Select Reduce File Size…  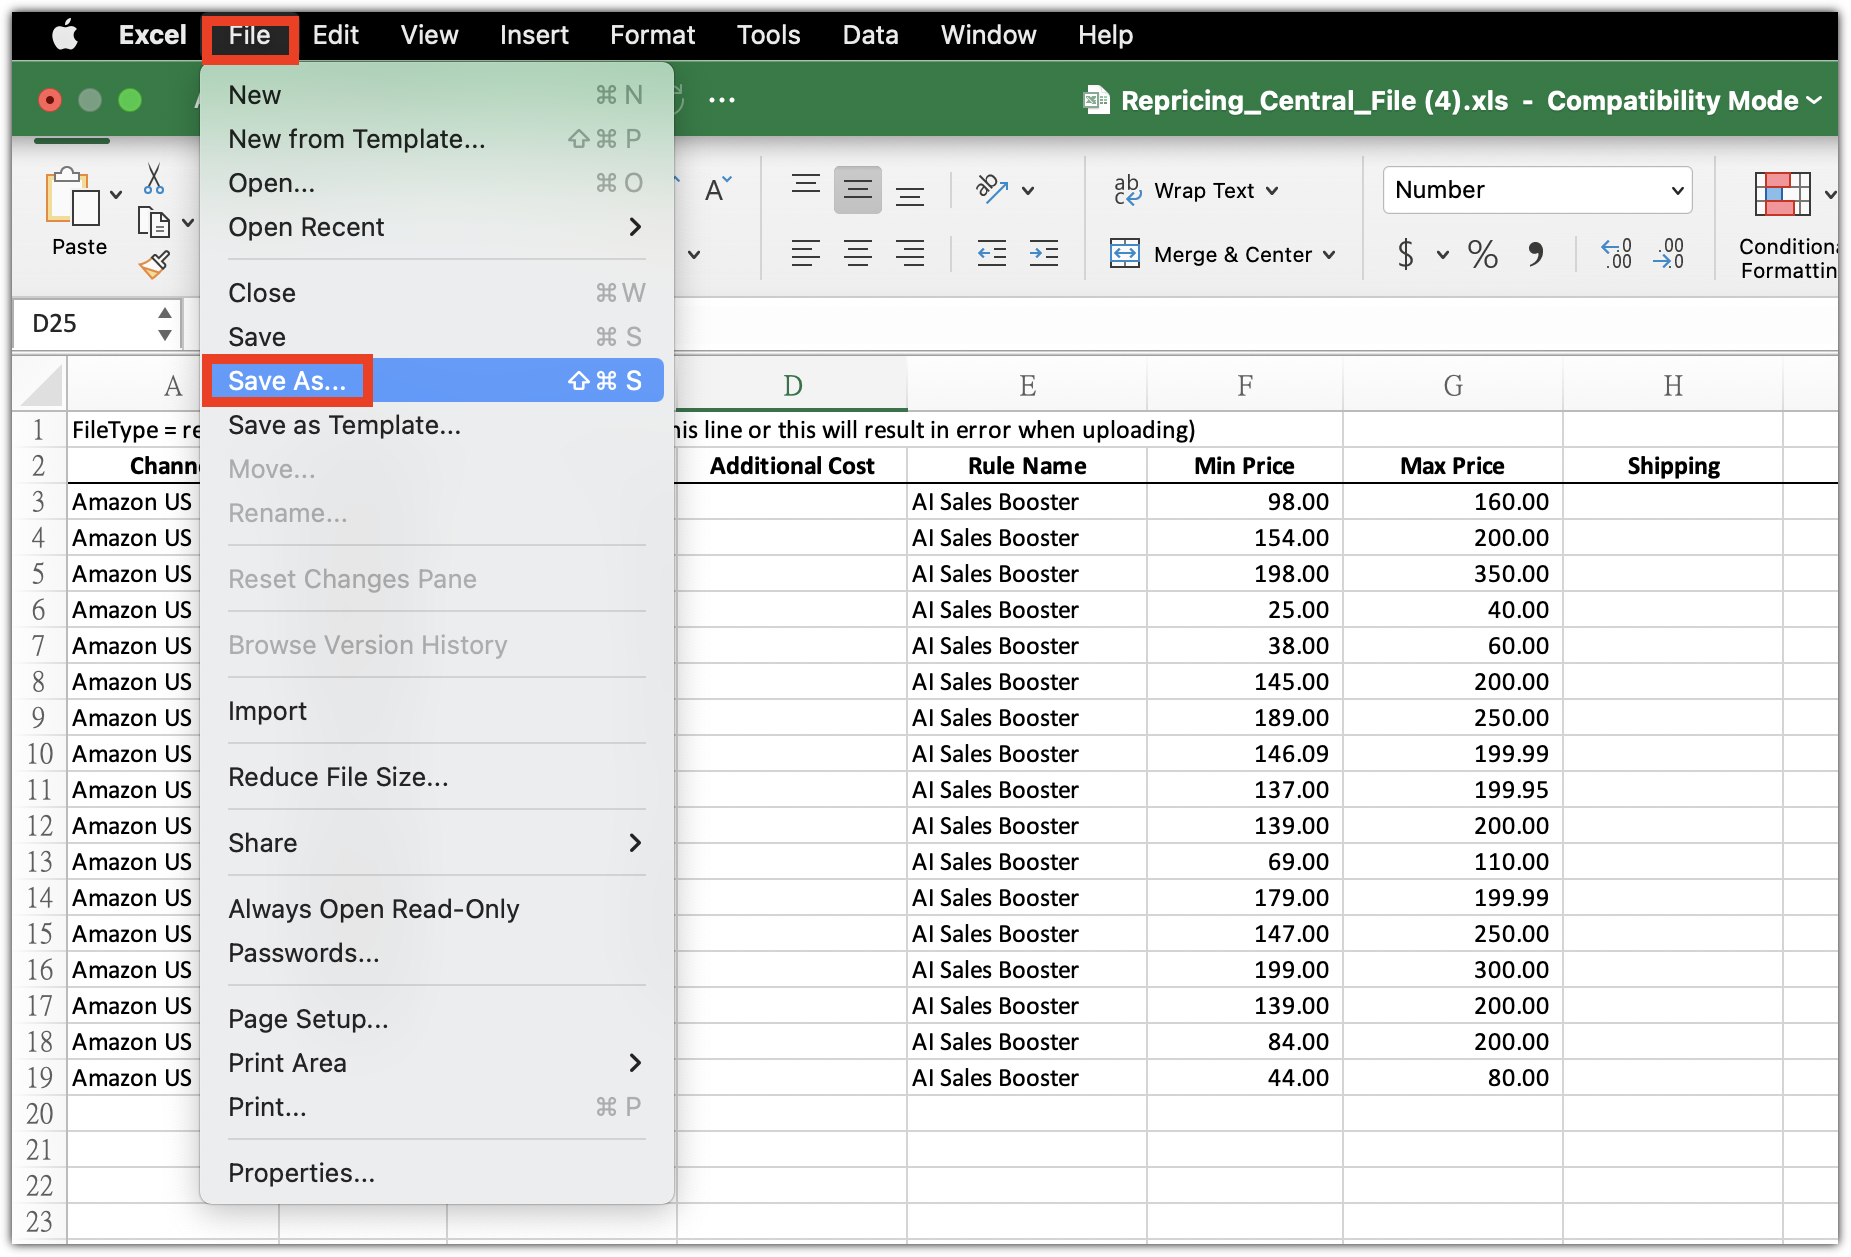[x=436, y=777]
